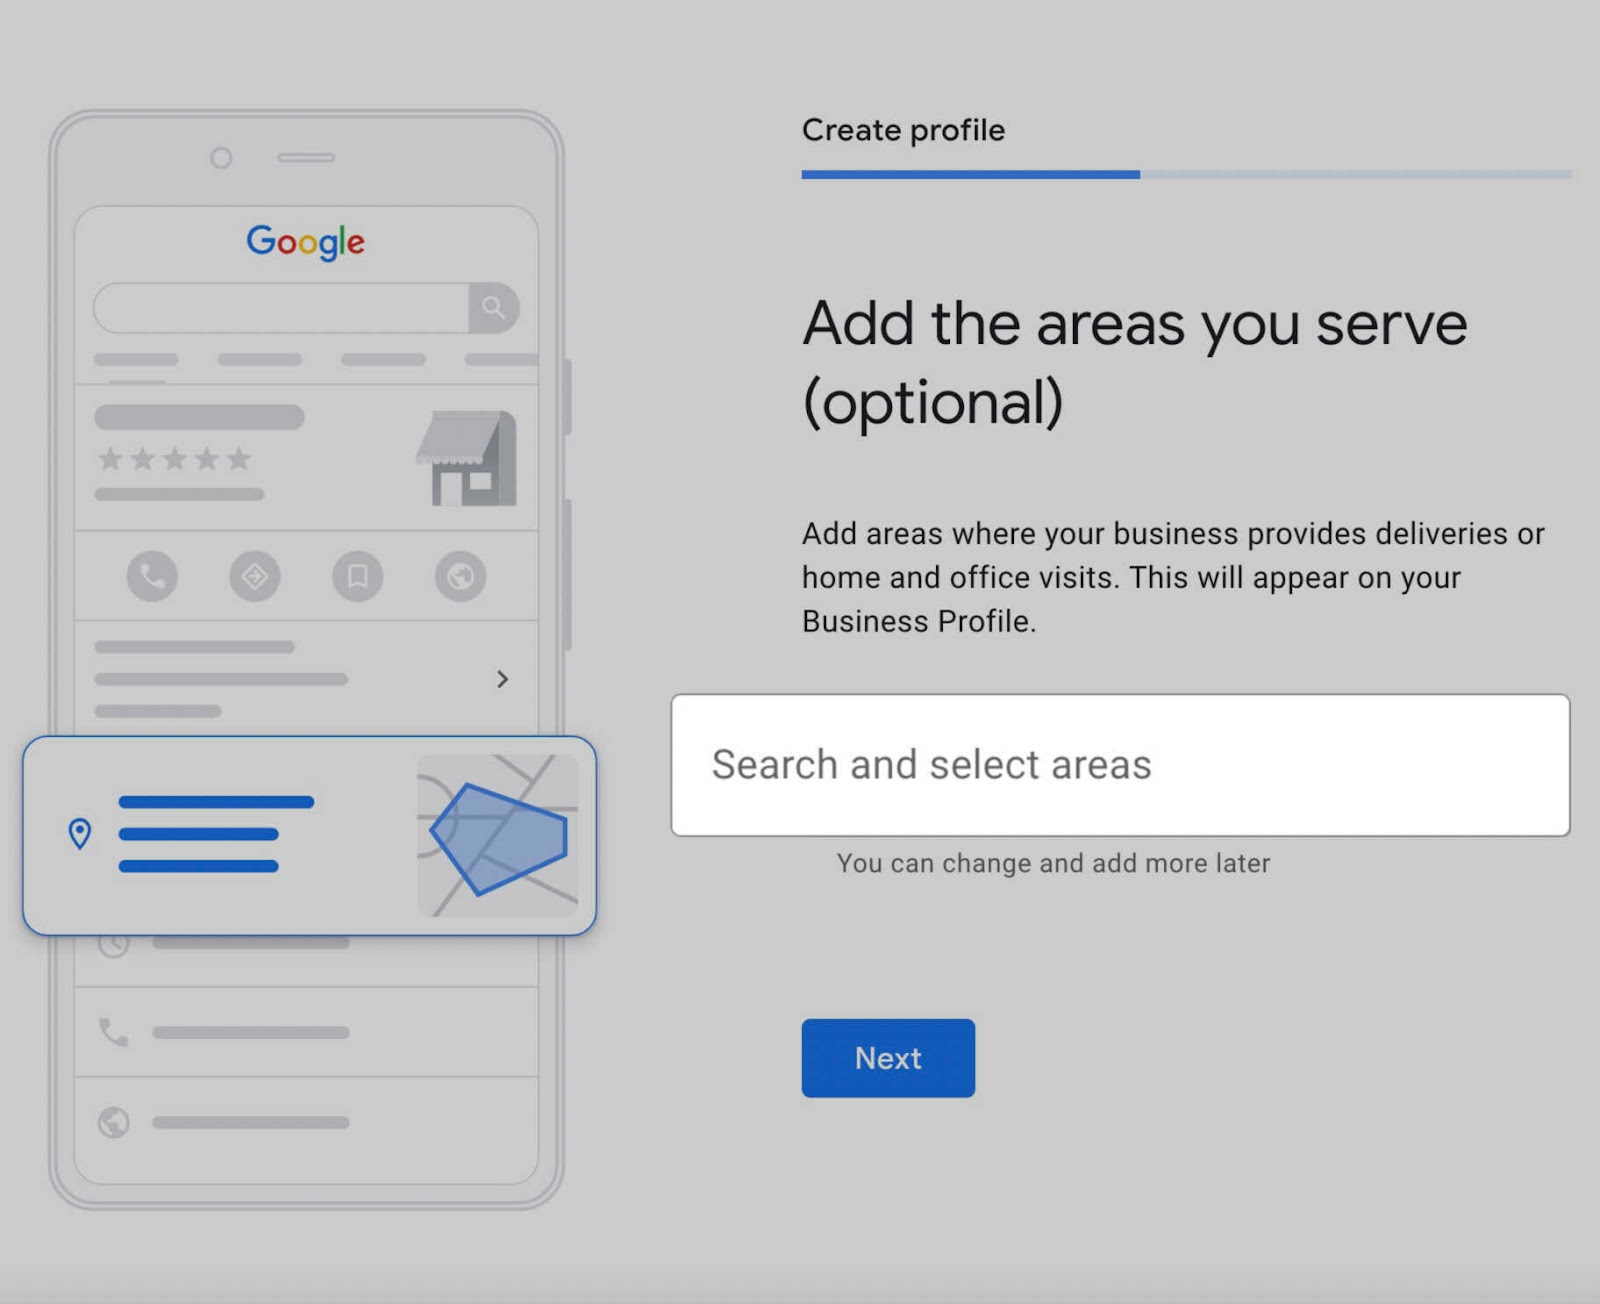
Task: Click the Google logo on the phone screen
Action: pos(305,241)
